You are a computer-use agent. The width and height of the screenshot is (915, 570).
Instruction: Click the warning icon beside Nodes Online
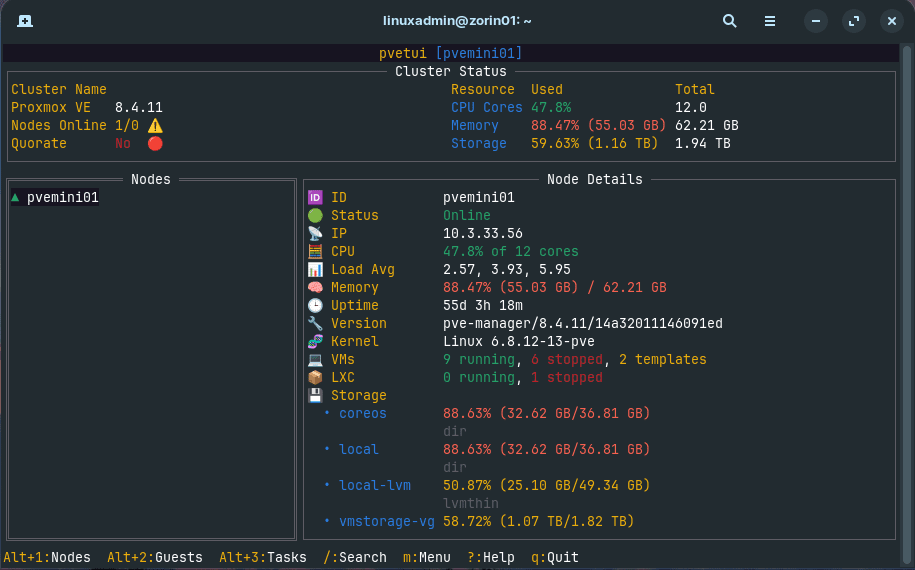(155, 126)
